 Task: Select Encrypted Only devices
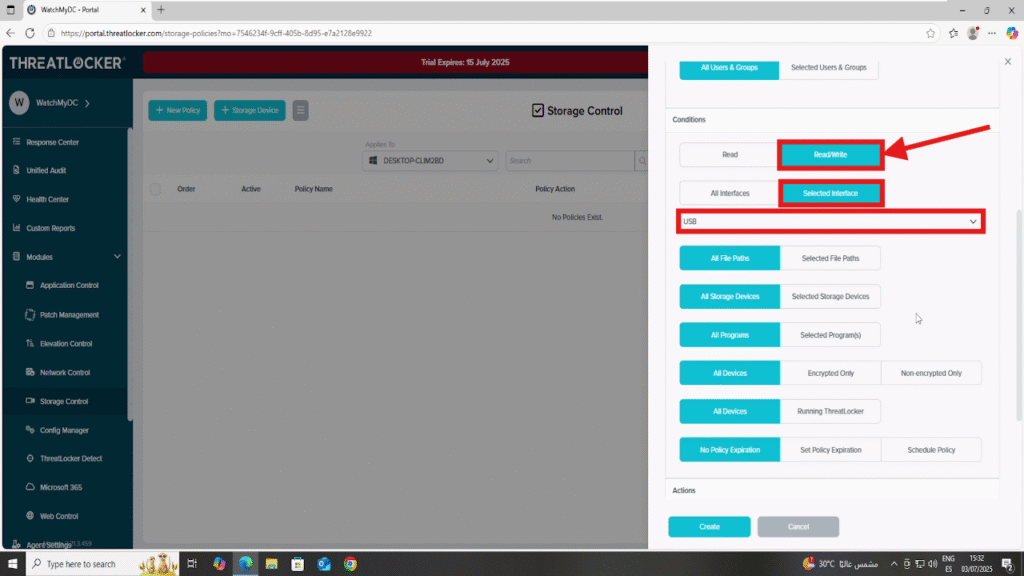(x=830, y=373)
